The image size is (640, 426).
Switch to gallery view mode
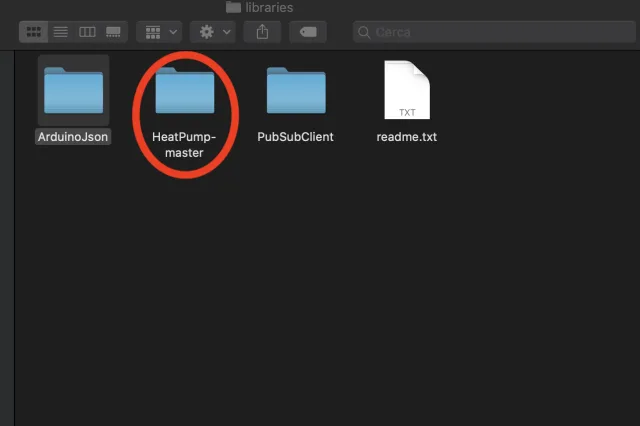[x=114, y=32]
